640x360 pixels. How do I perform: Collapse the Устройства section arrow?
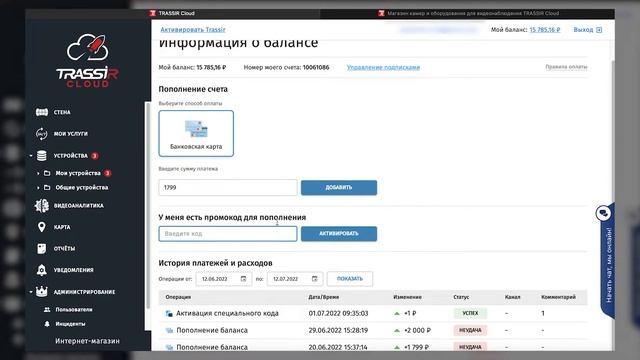pos(31,156)
